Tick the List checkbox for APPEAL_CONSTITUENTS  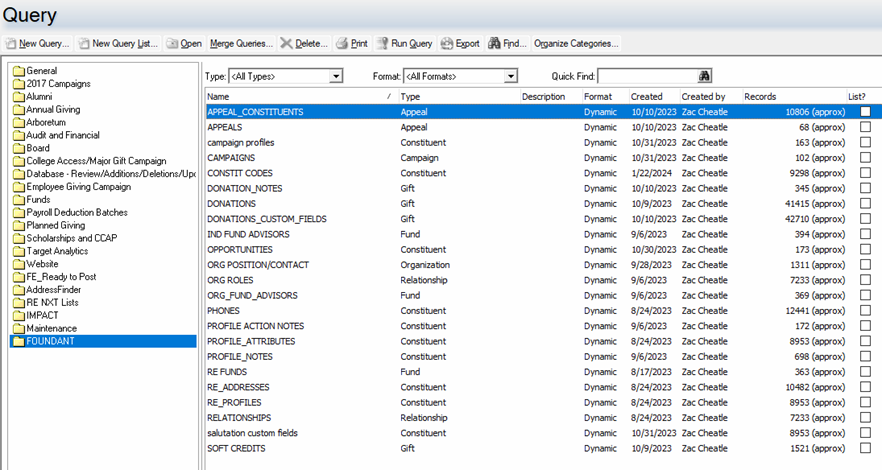coord(865,112)
